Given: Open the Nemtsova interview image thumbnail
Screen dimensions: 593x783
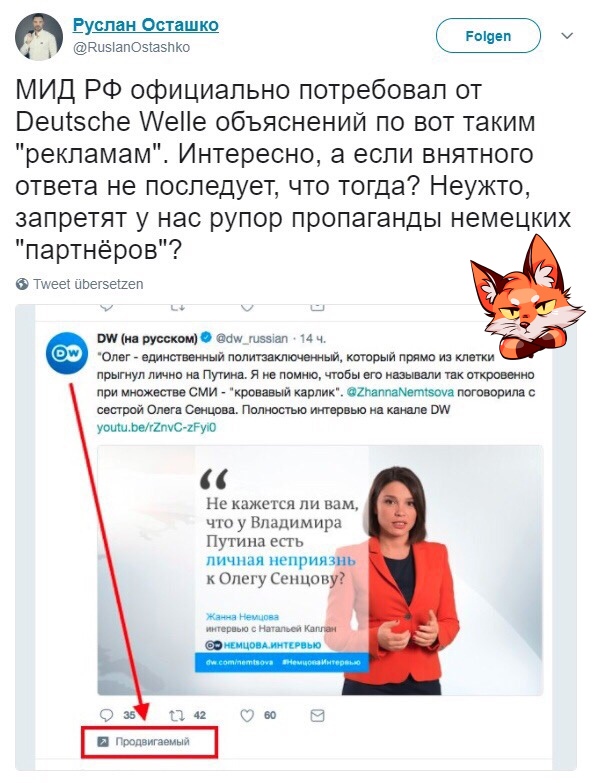Looking at the screenshot, I should [320, 570].
